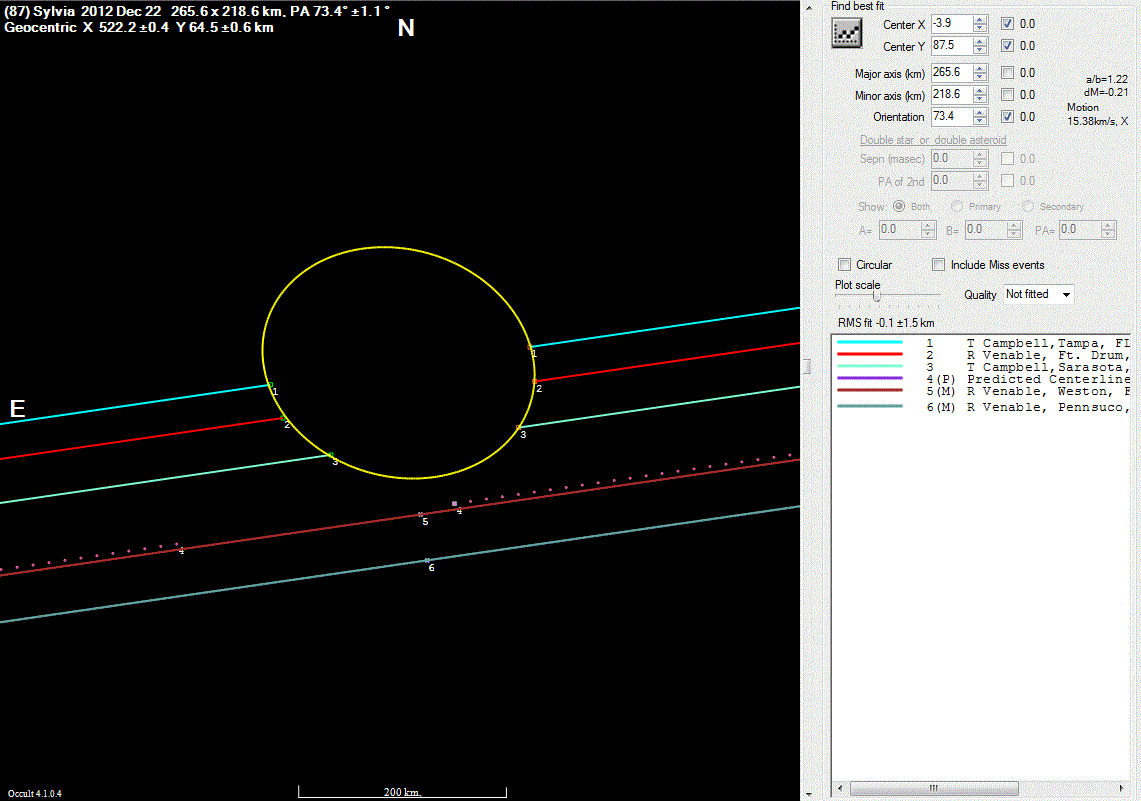The width and height of the screenshot is (1141, 801).
Task: Select row 5 R Venable, Weston
Action: [982, 391]
